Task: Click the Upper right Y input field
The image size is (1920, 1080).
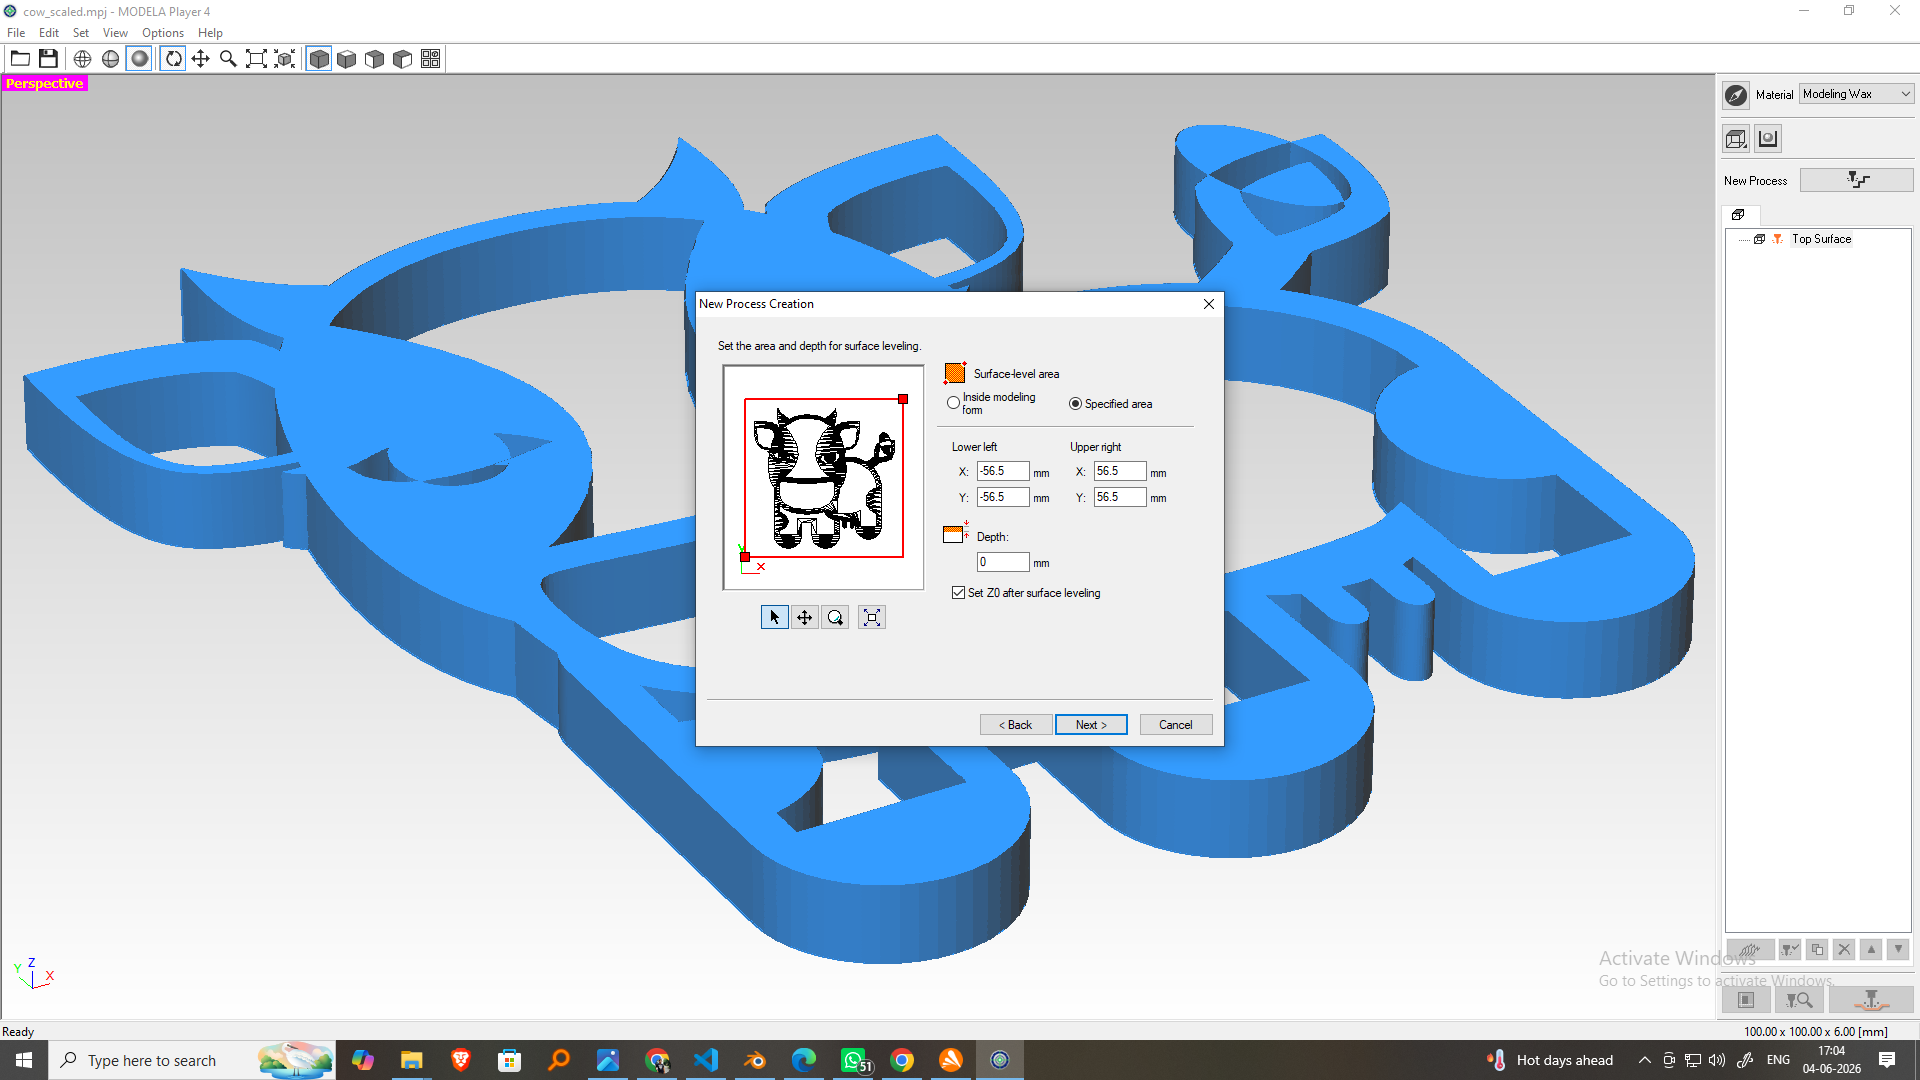Action: click(1120, 497)
